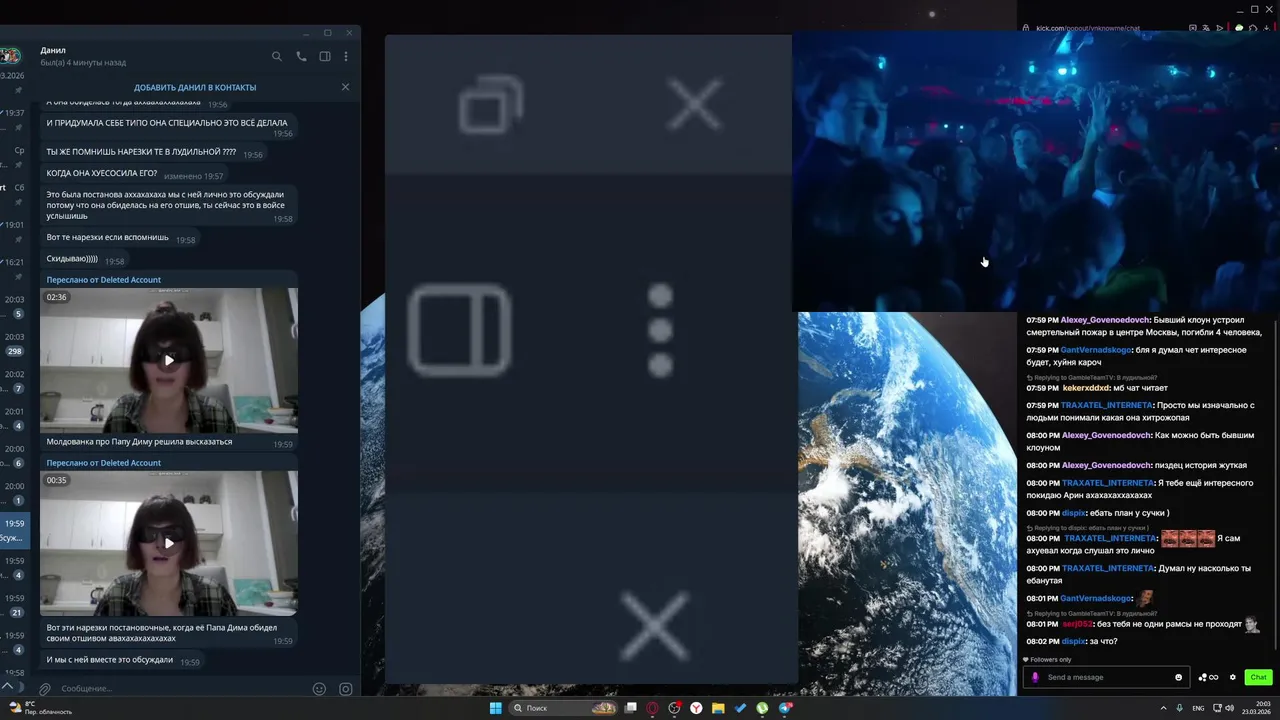Open Kick channel points icon
Screen dimensions: 1280x720
[1208, 677]
